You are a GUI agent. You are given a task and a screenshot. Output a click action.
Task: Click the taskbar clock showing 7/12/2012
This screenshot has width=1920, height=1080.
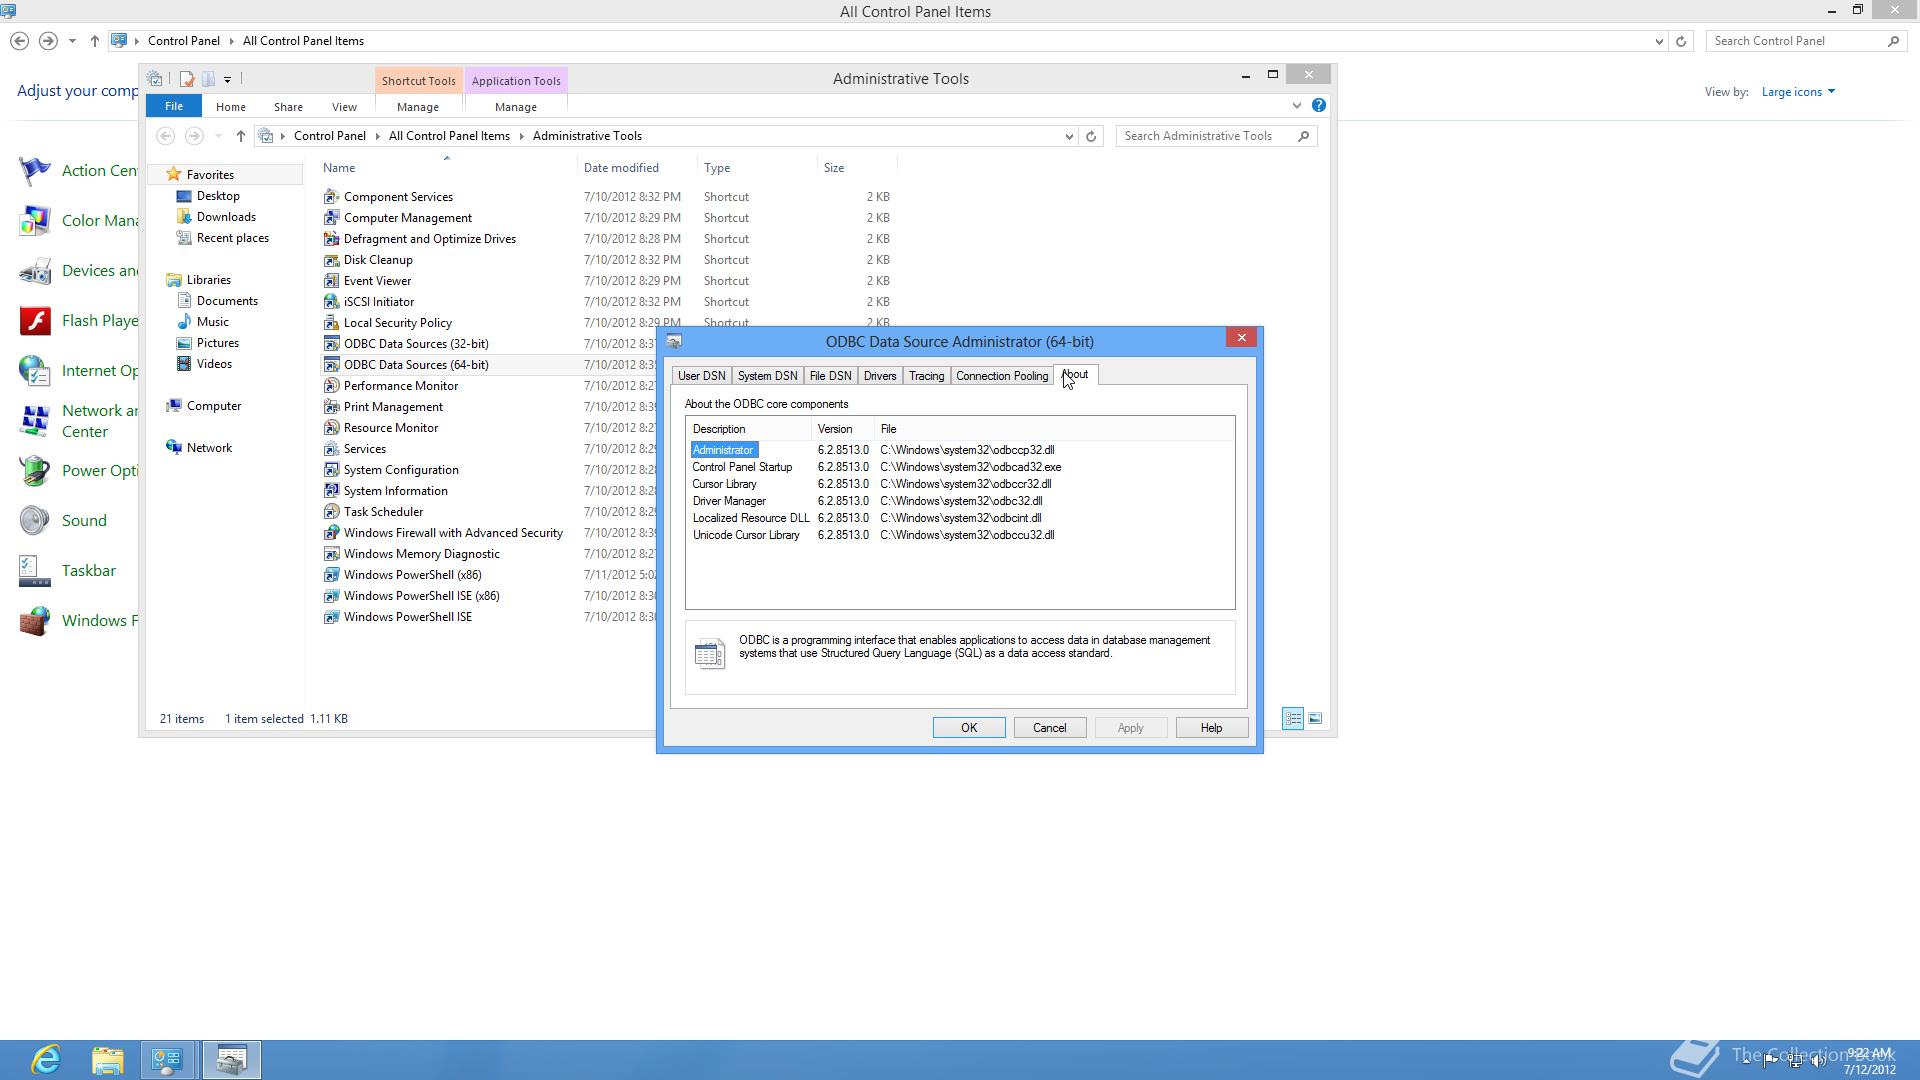[1869, 1061]
